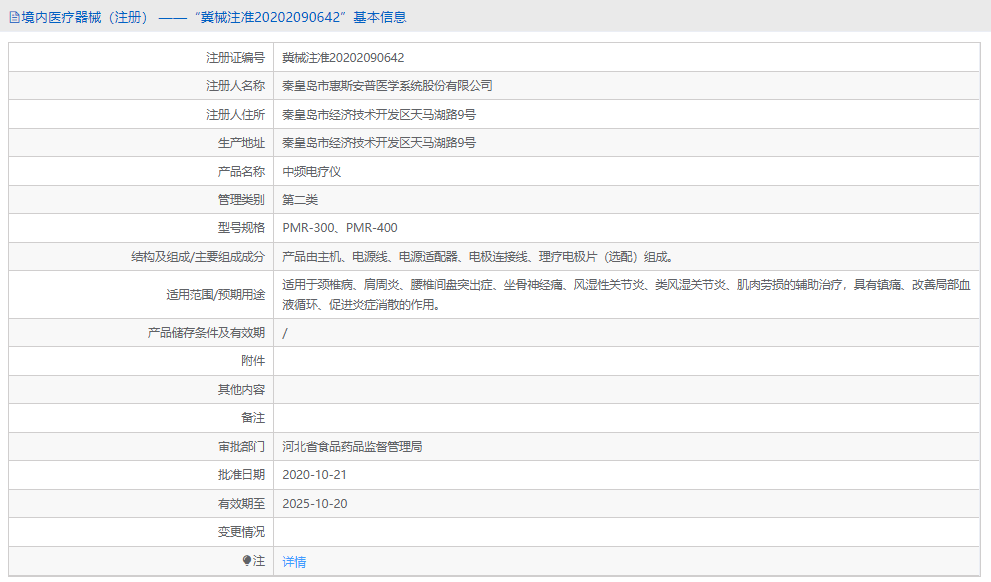Click the address value in 生产地址 row
The image size is (991, 582).
click(x=379, y=143)
